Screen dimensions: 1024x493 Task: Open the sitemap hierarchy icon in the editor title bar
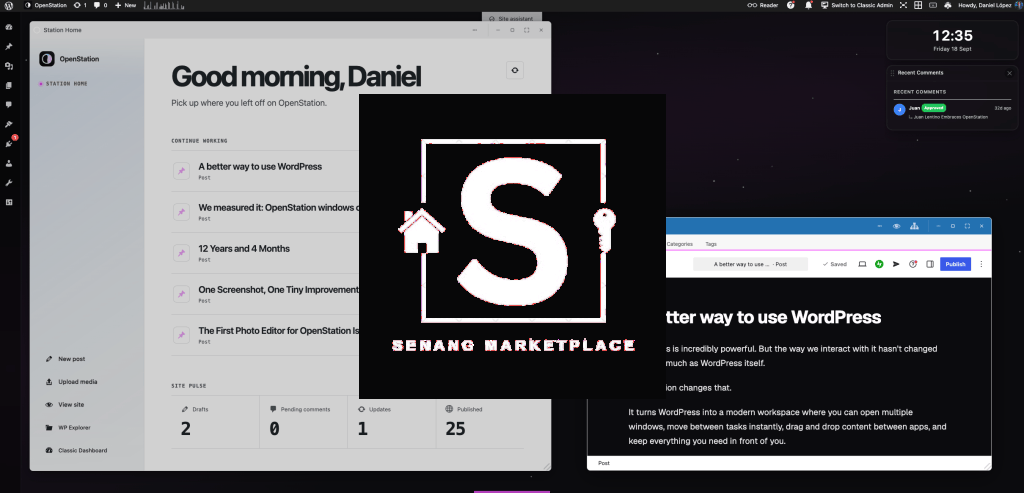(x=914, y=226)
